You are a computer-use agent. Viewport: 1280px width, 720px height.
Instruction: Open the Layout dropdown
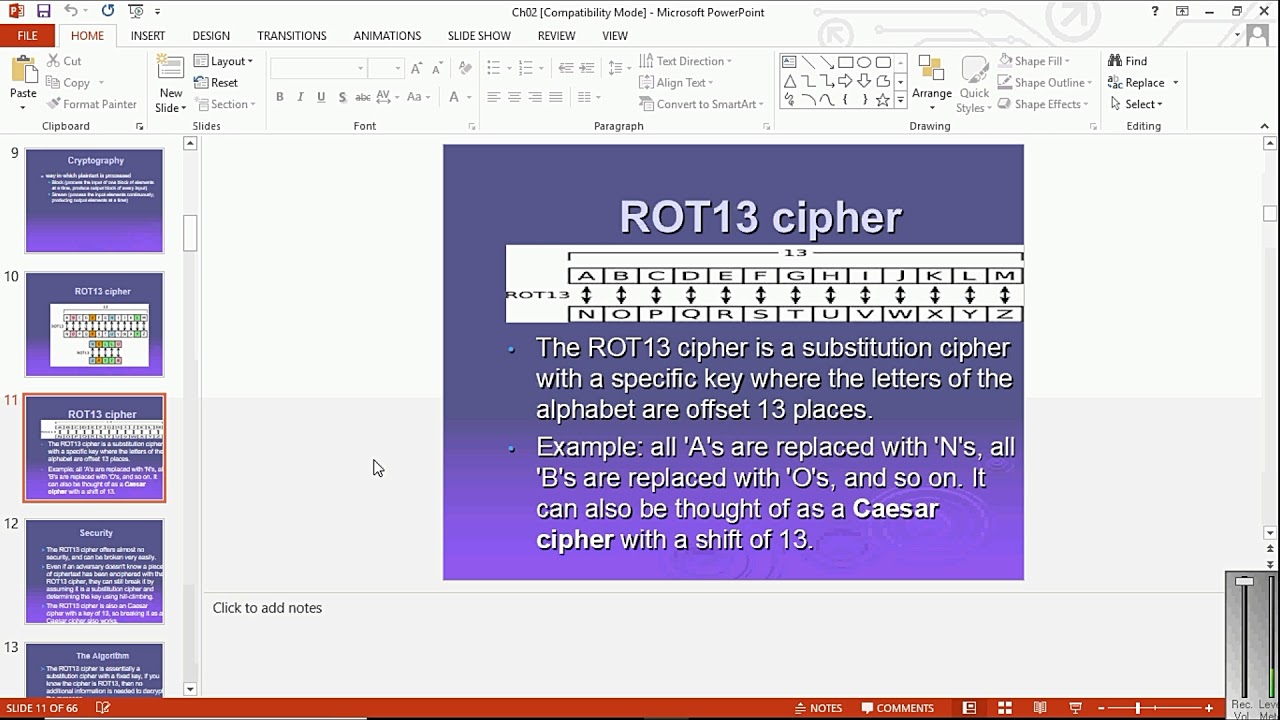click(x=223, y=61)
